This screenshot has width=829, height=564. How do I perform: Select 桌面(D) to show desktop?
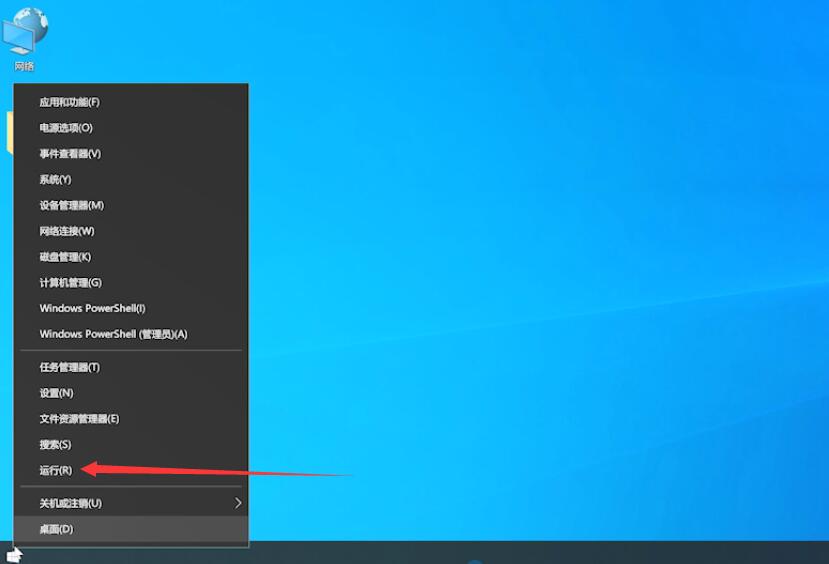[x=131, y=529]
